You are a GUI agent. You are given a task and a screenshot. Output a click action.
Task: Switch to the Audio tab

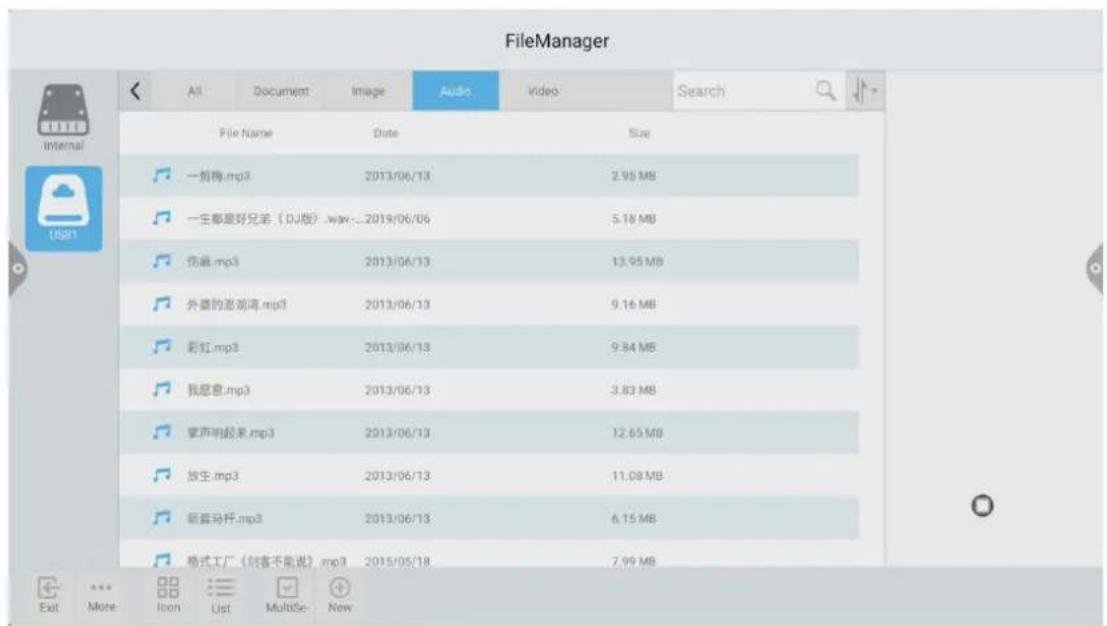[x=455, y=91]
